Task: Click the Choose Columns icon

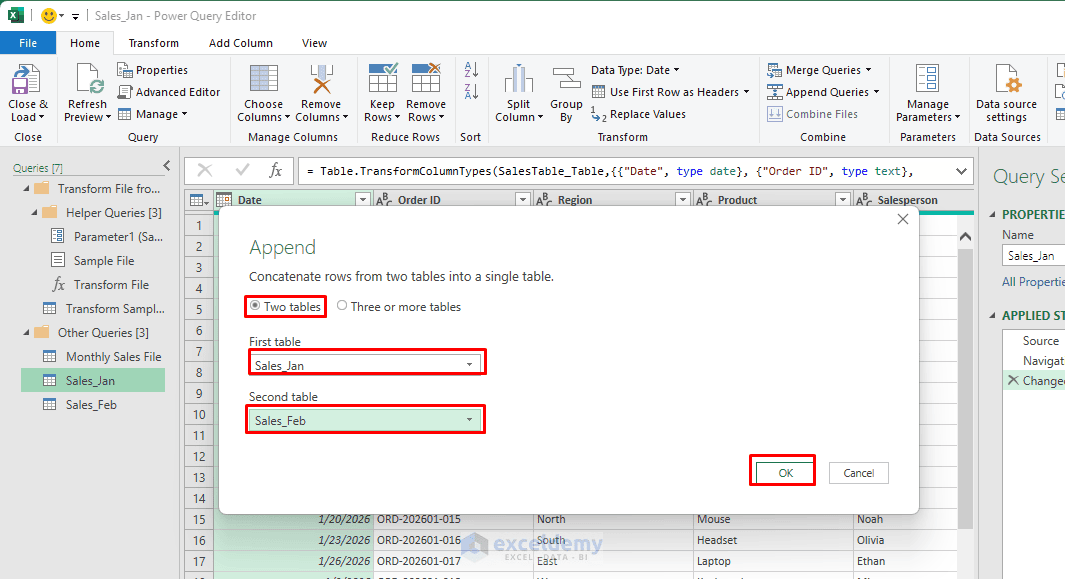Action: tap(264, 79)
